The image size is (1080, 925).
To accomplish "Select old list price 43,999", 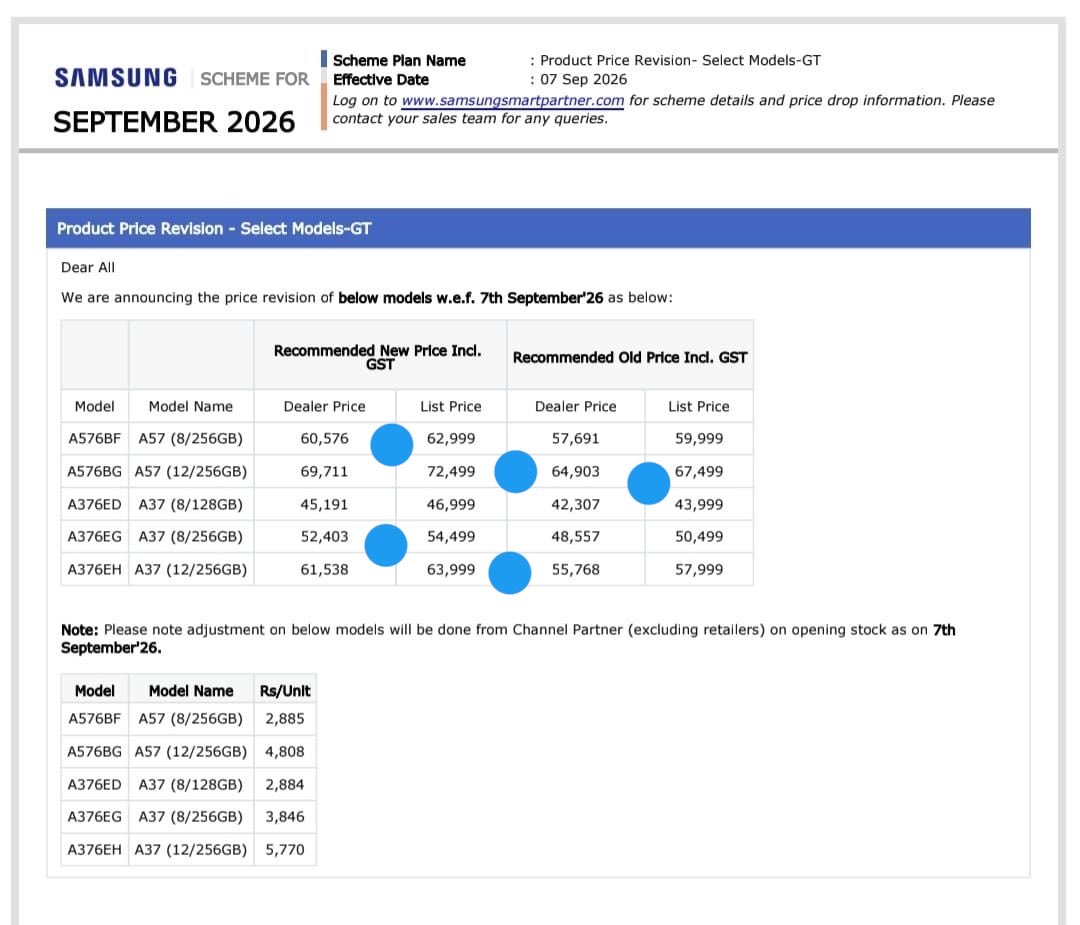I will [698, 505].
